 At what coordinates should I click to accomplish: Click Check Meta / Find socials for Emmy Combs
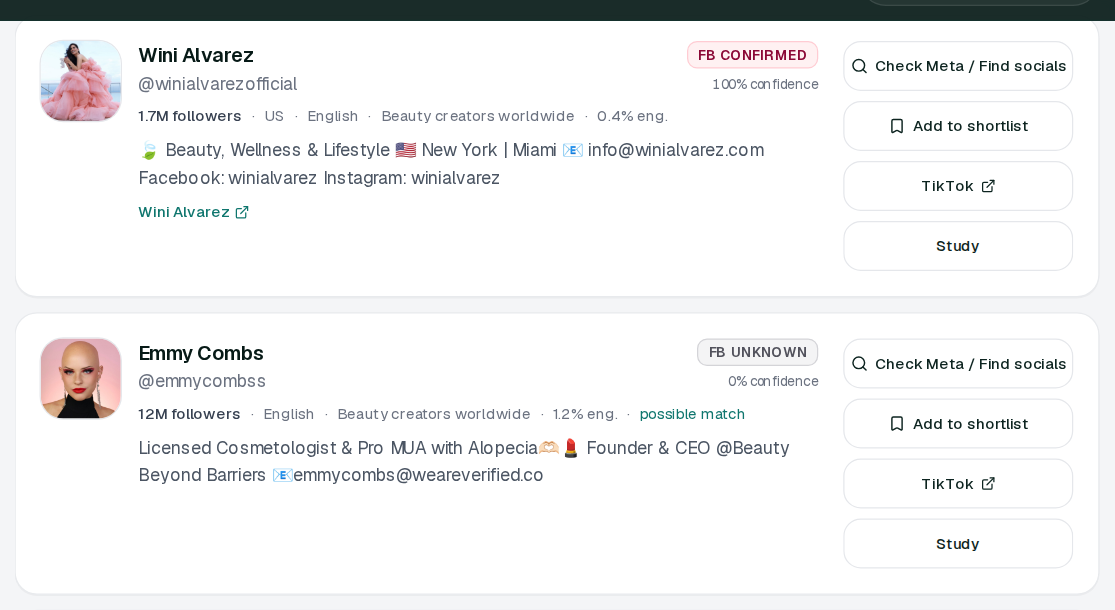958,364
